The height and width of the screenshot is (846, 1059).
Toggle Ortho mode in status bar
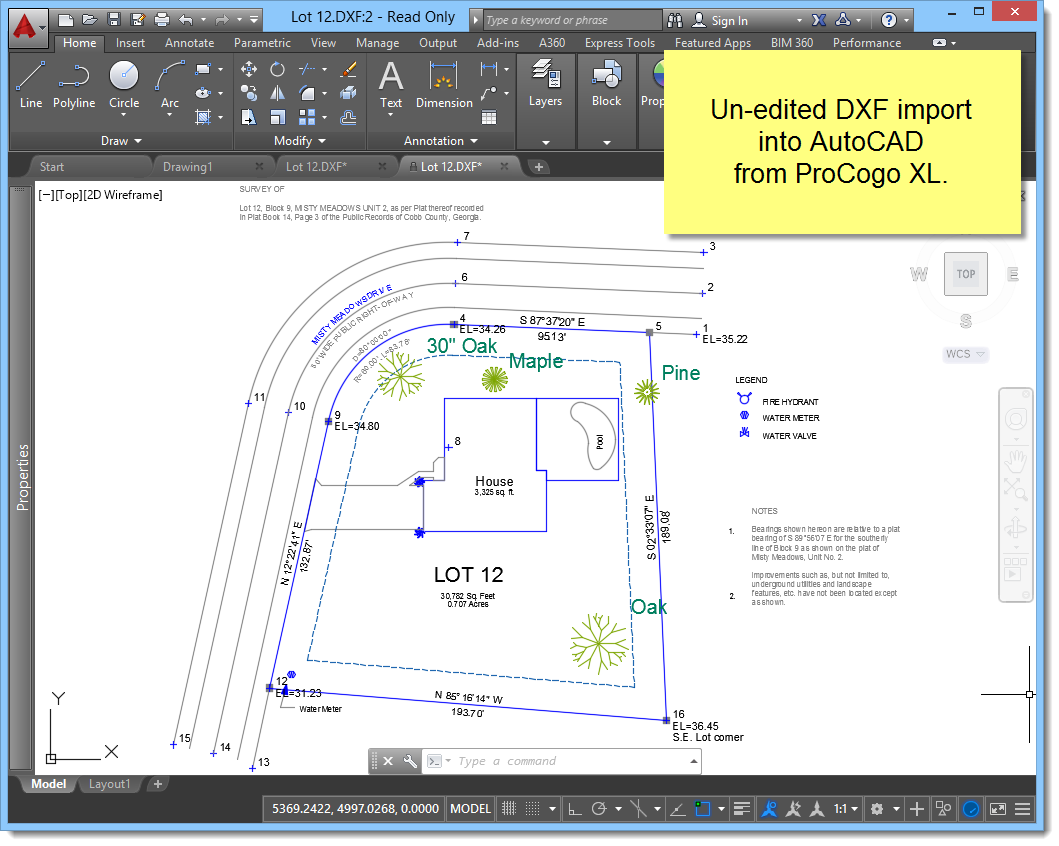pos(575,809)
